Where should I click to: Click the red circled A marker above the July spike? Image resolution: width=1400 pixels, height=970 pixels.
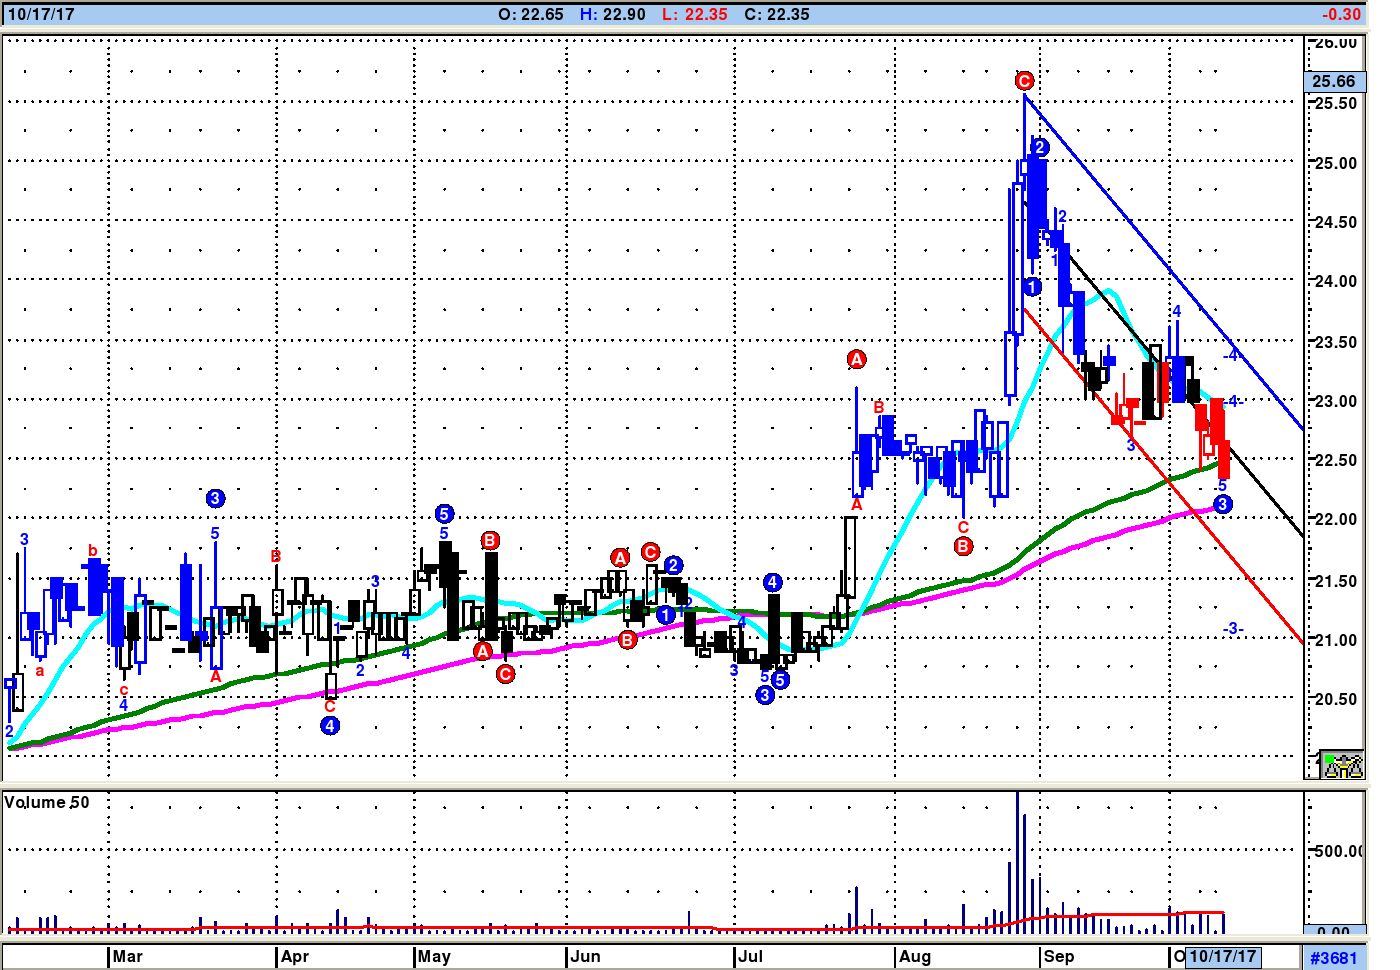(856, 359)
